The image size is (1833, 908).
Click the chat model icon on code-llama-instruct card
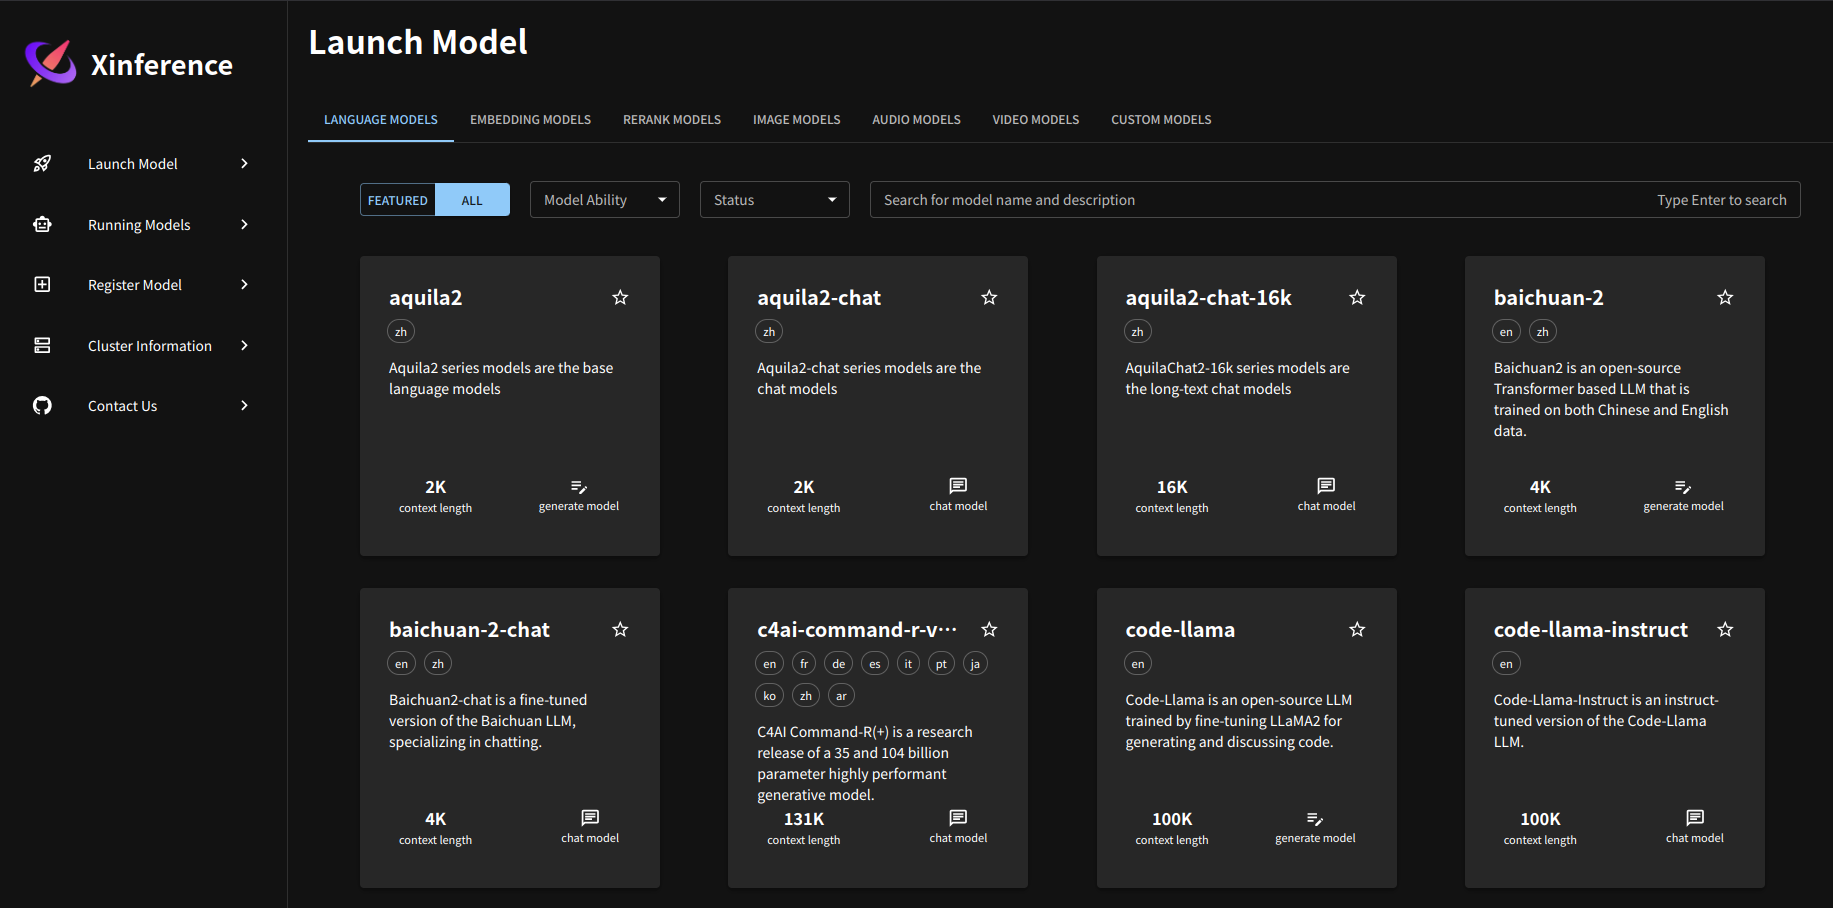pyautogui.click(x=1695, y=818)
